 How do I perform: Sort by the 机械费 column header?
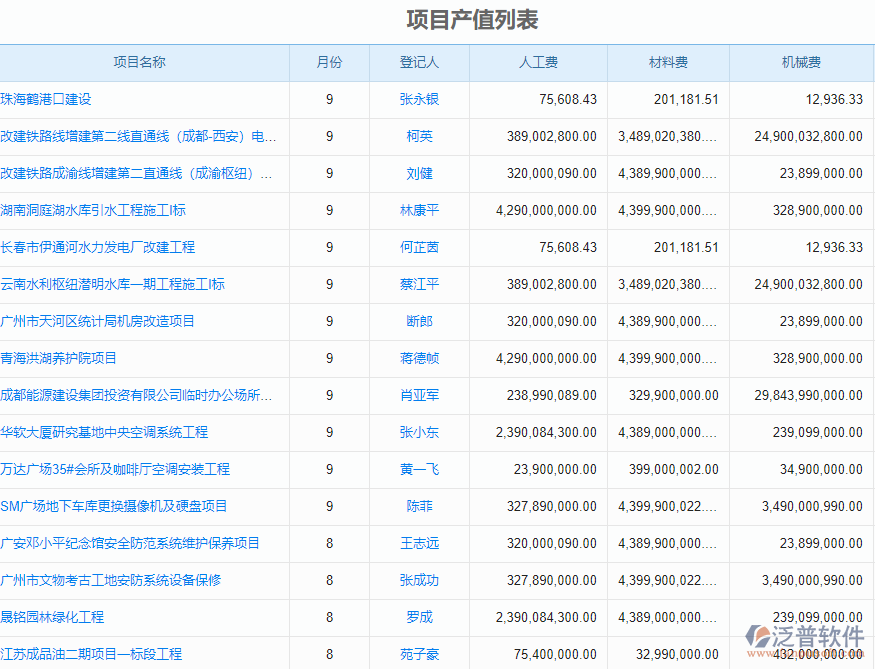click(803, 62)
